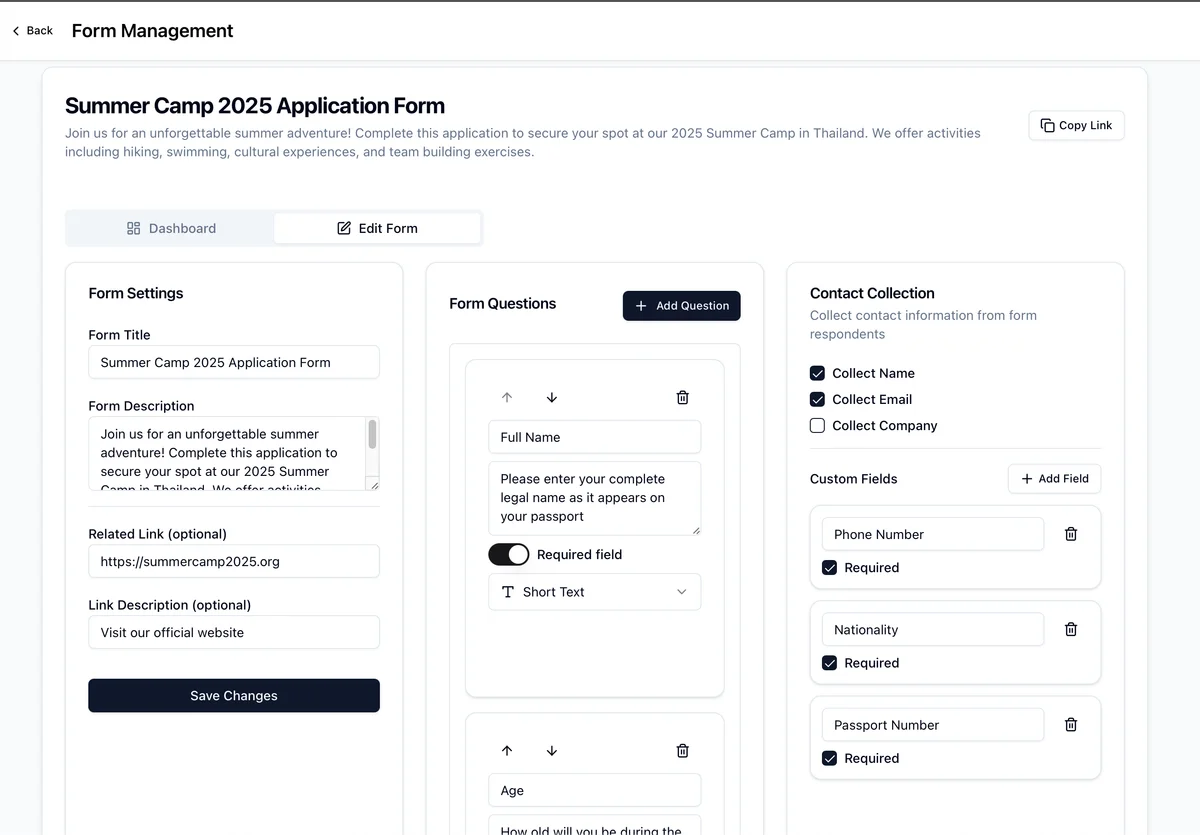The height and width of the screenshot is (835, 1200).
Task: Move Full Name question down
Action: [x=552, y=397]
